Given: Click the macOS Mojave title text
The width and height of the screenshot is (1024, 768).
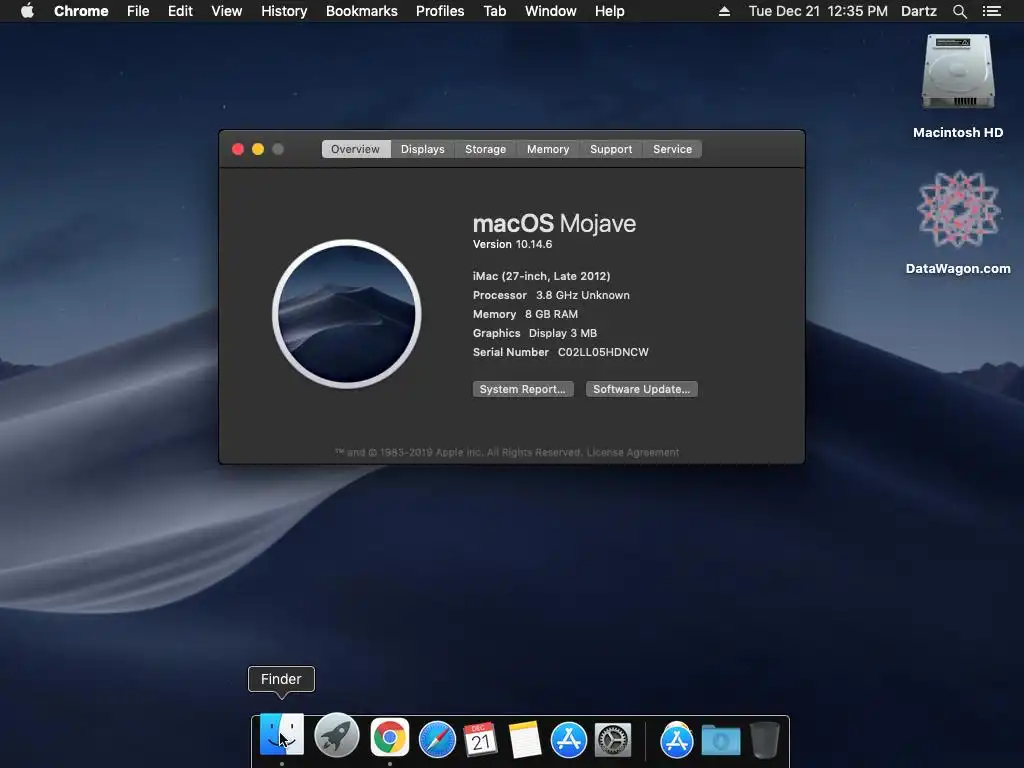Looking at the screenshot, I should (x=554, y=223).
